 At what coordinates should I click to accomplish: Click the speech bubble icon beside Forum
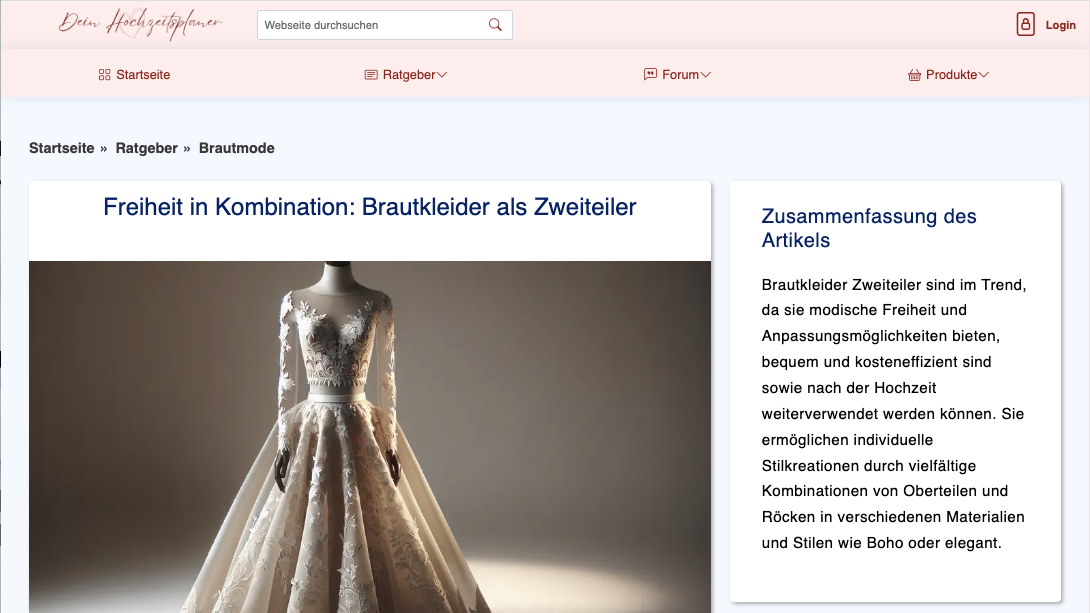coord(648,74)
